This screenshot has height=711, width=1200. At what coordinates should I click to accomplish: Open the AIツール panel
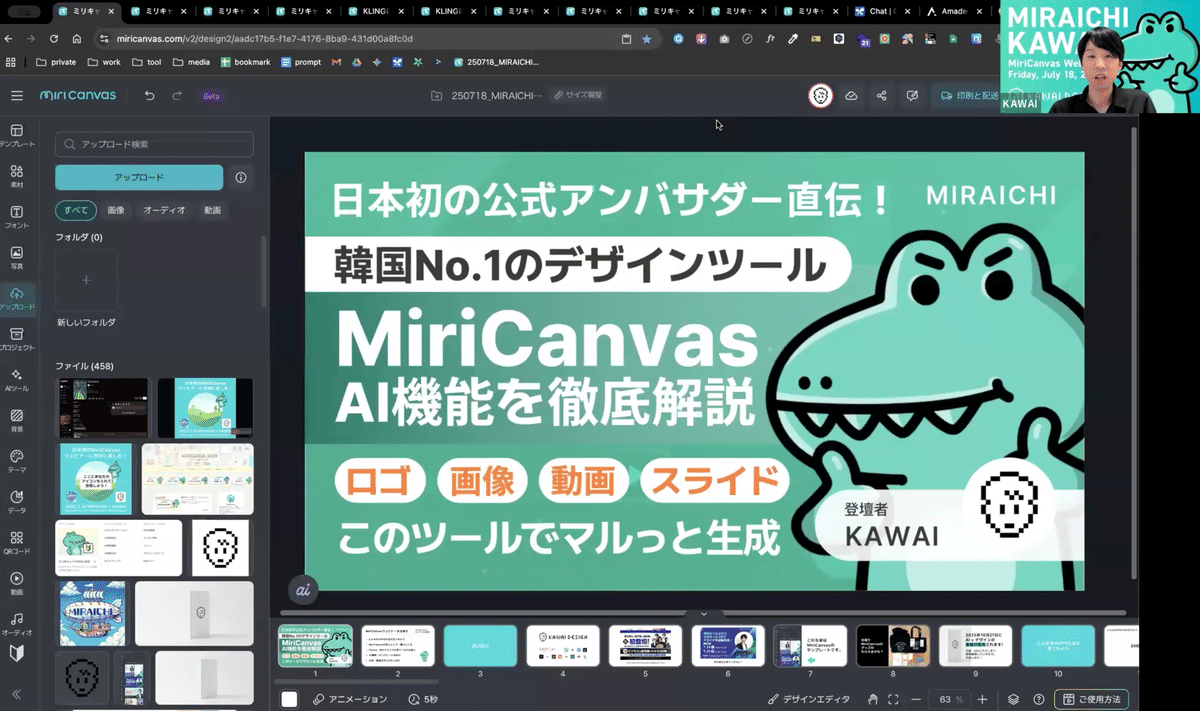tap(16, 378)
